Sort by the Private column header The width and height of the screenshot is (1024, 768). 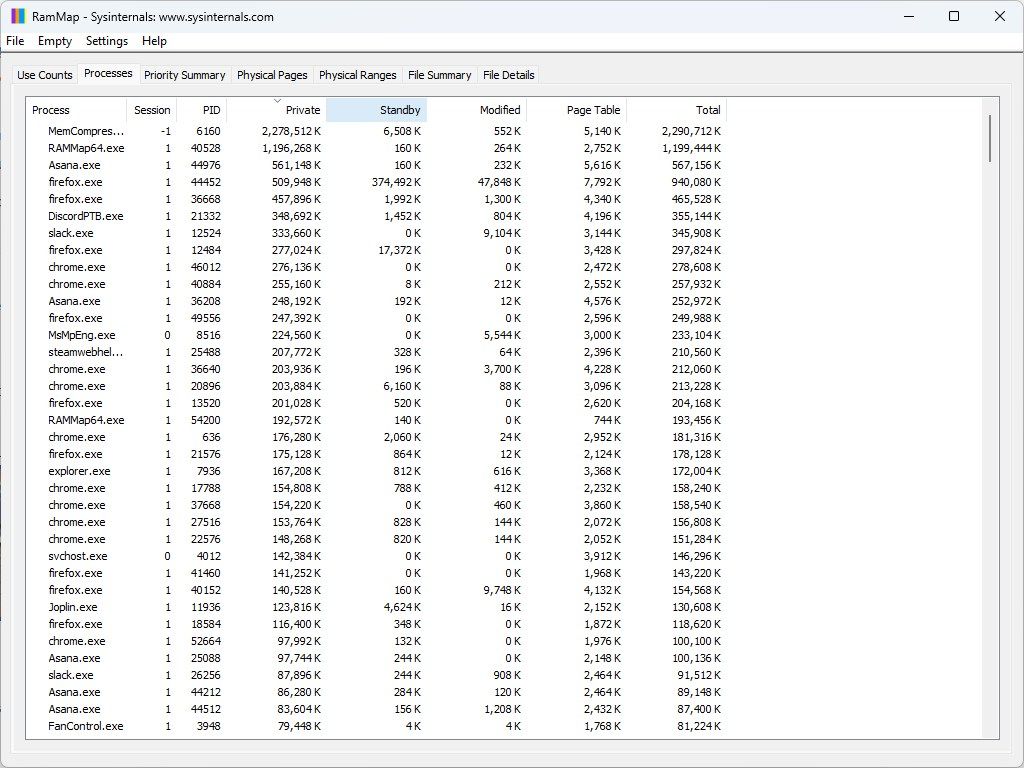point(276,110)
